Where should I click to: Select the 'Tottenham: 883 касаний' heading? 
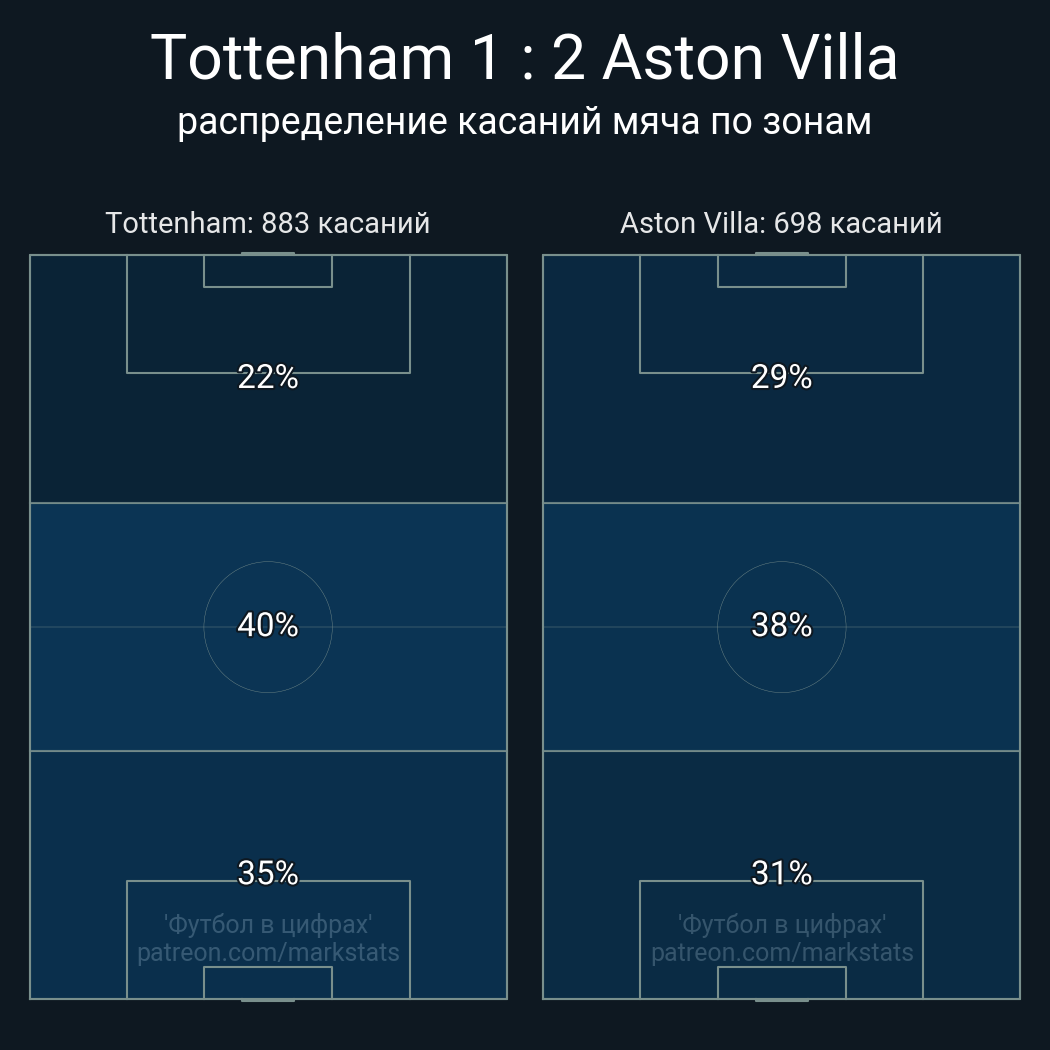(268, 223)
